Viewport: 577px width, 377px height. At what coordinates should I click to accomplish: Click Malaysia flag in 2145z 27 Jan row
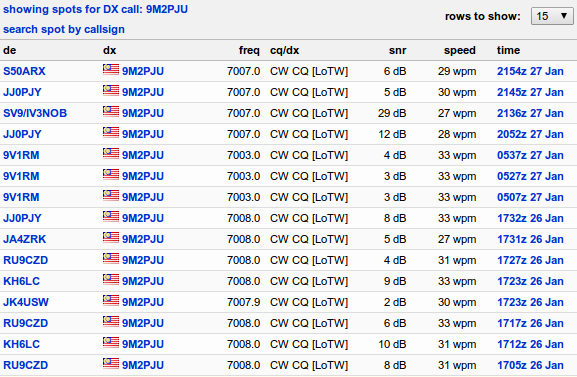111,90
